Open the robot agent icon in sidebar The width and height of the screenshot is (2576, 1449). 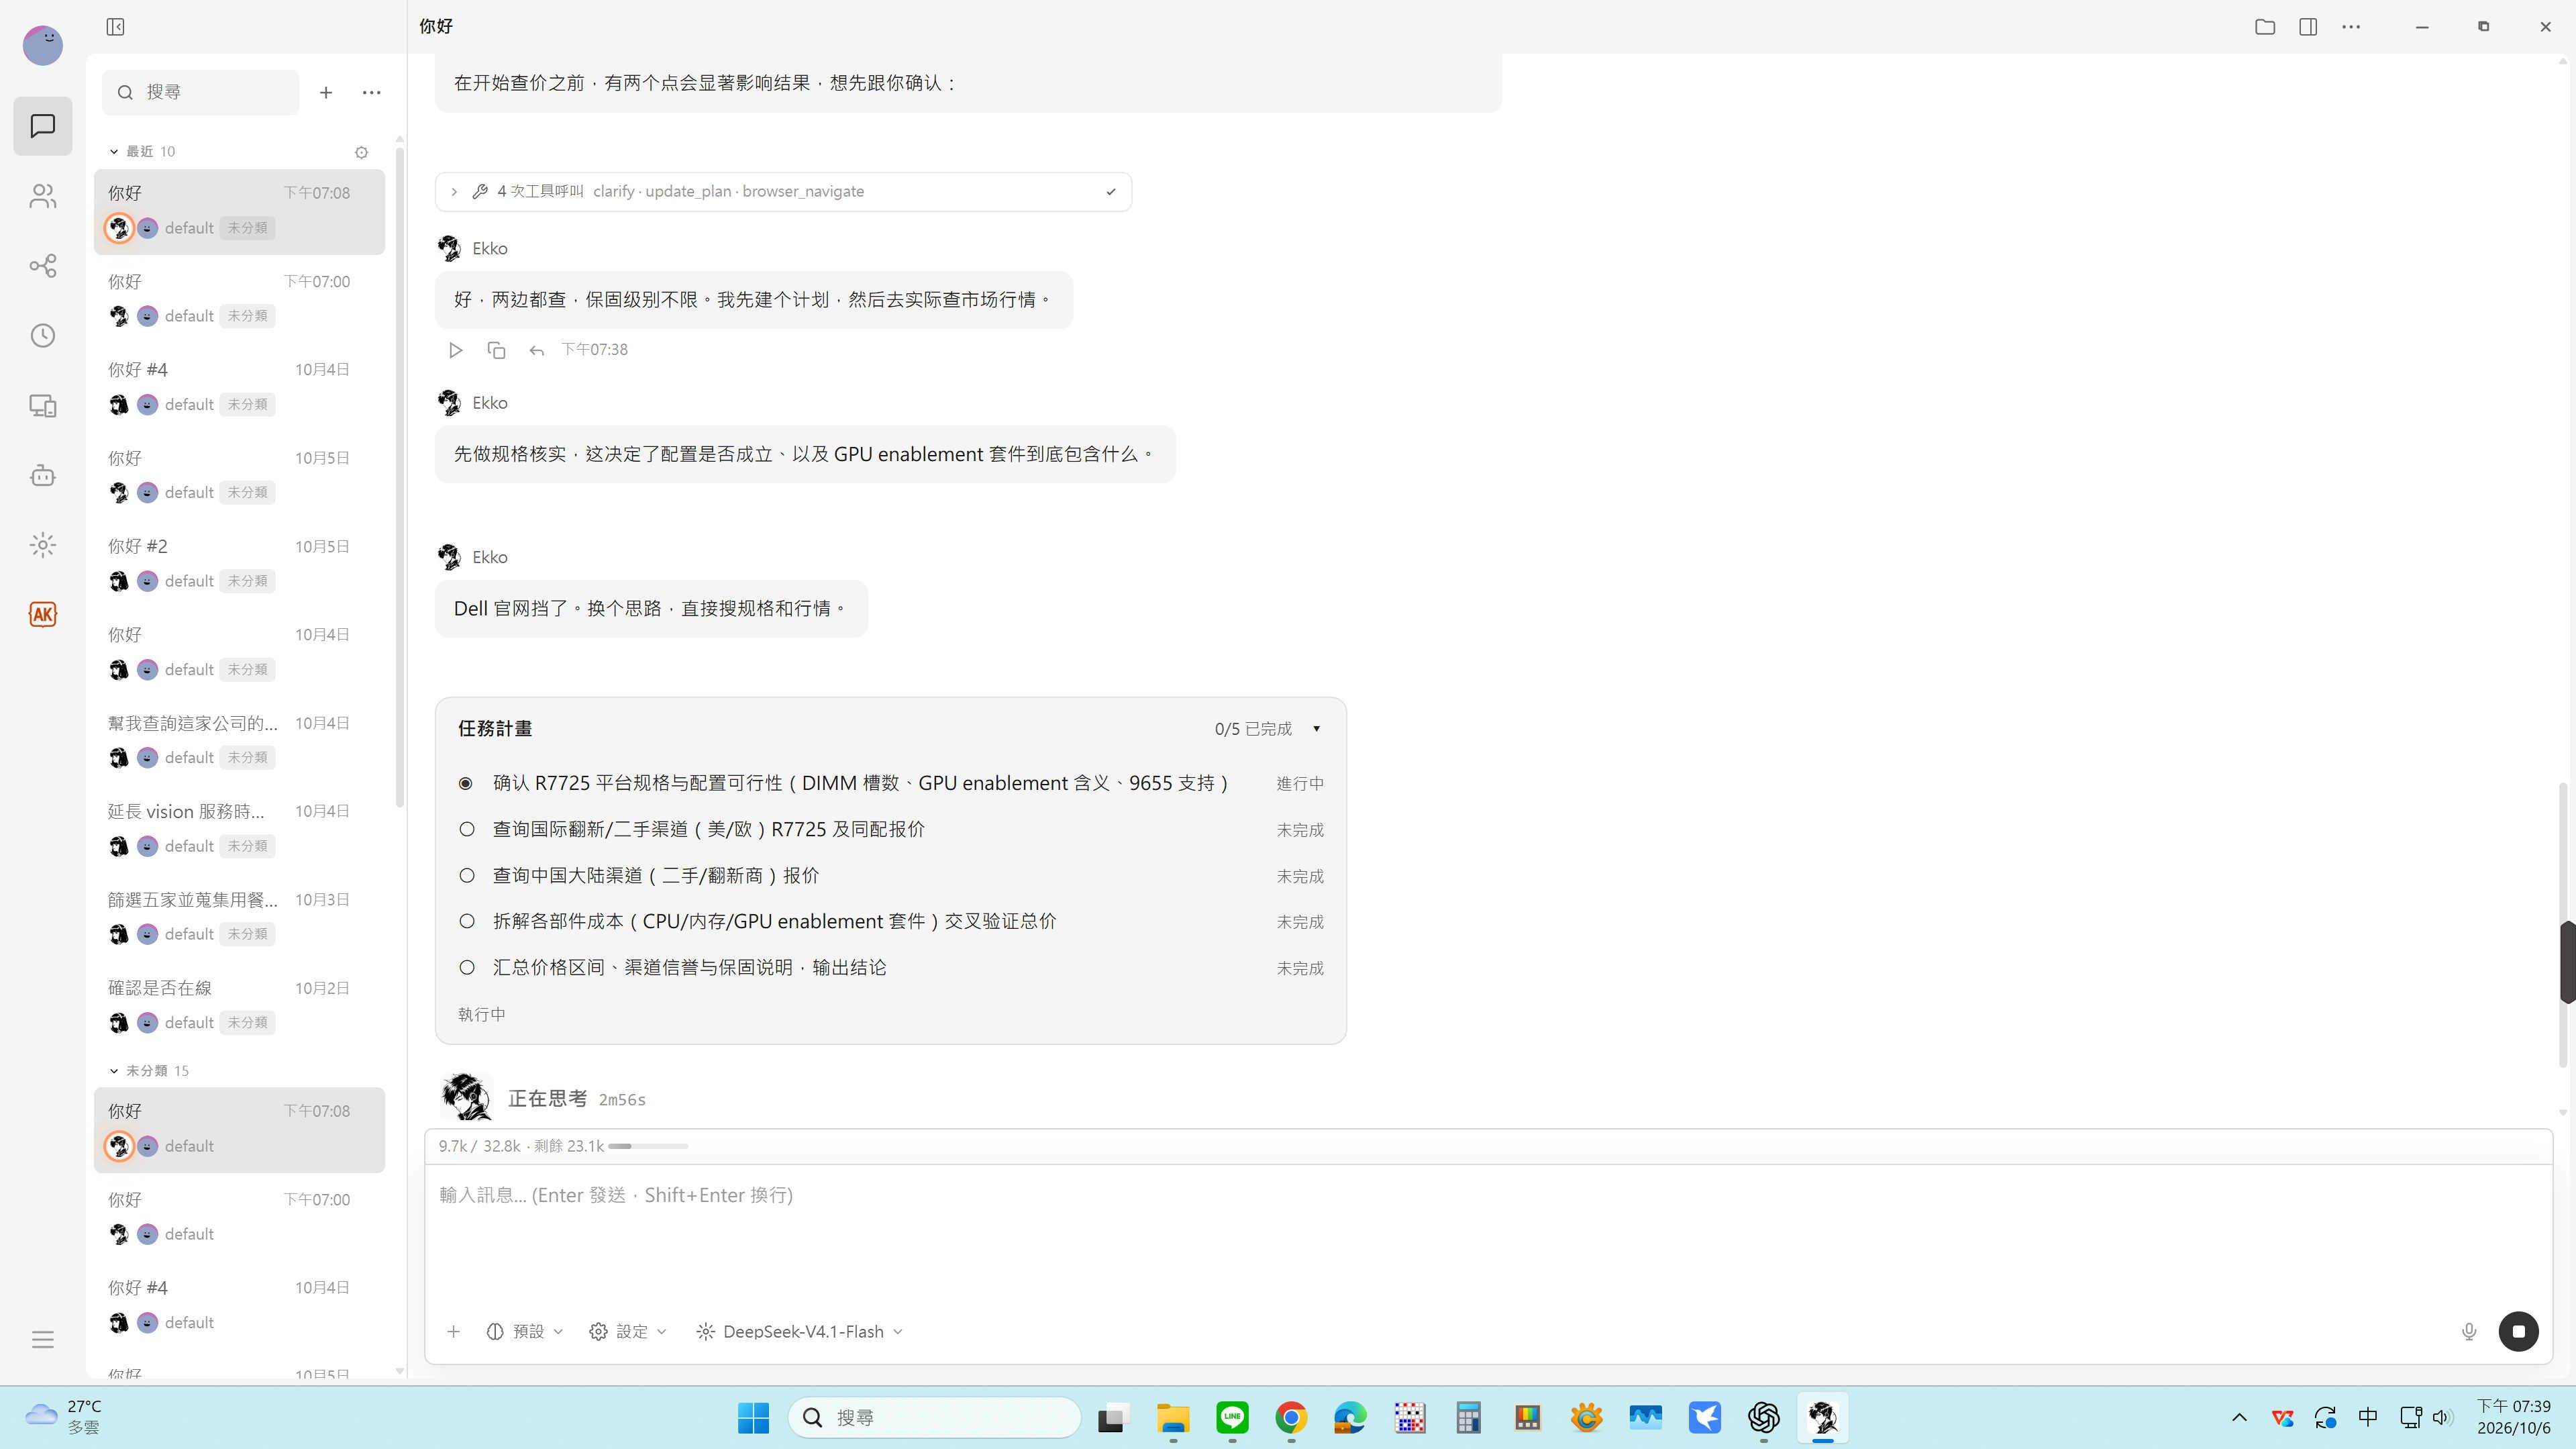tap(43, 475)
